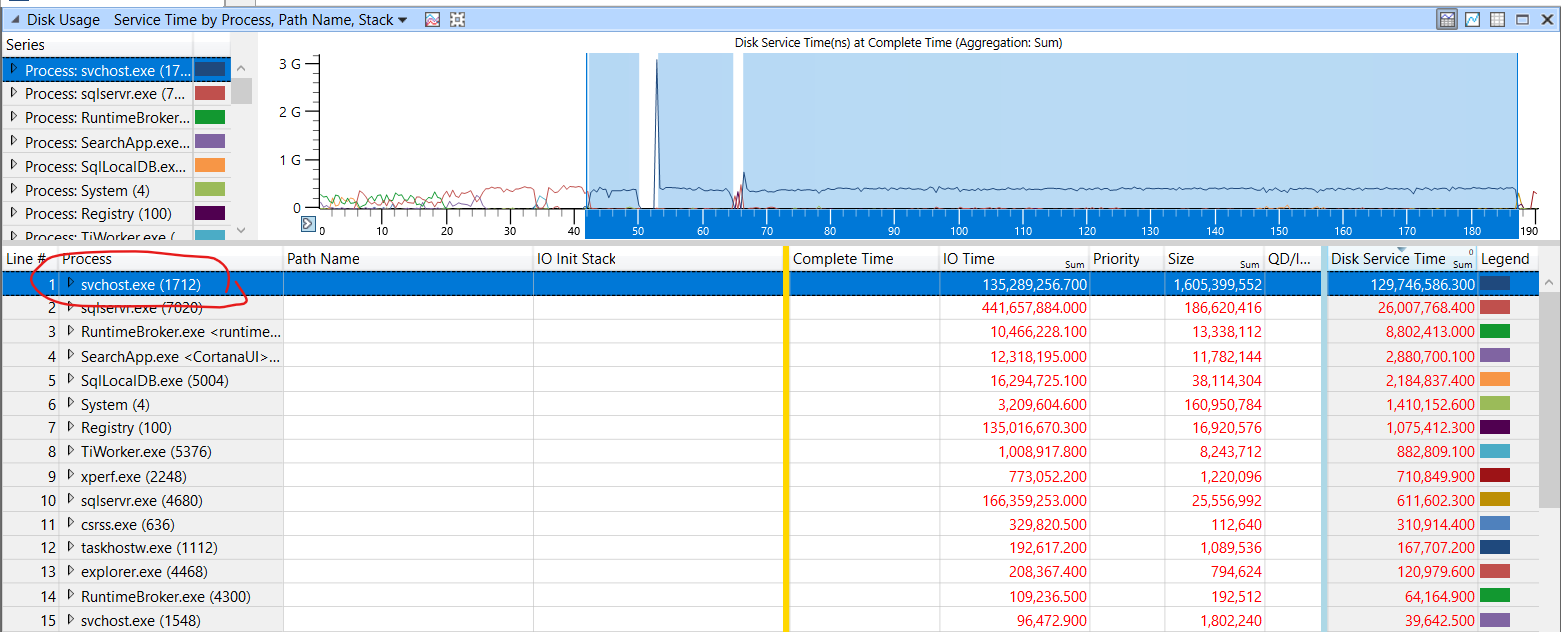Screen dimensions: 1561x632
Task: Click the Series panel vertical scrollbar
Action: (x=241, y=90)
